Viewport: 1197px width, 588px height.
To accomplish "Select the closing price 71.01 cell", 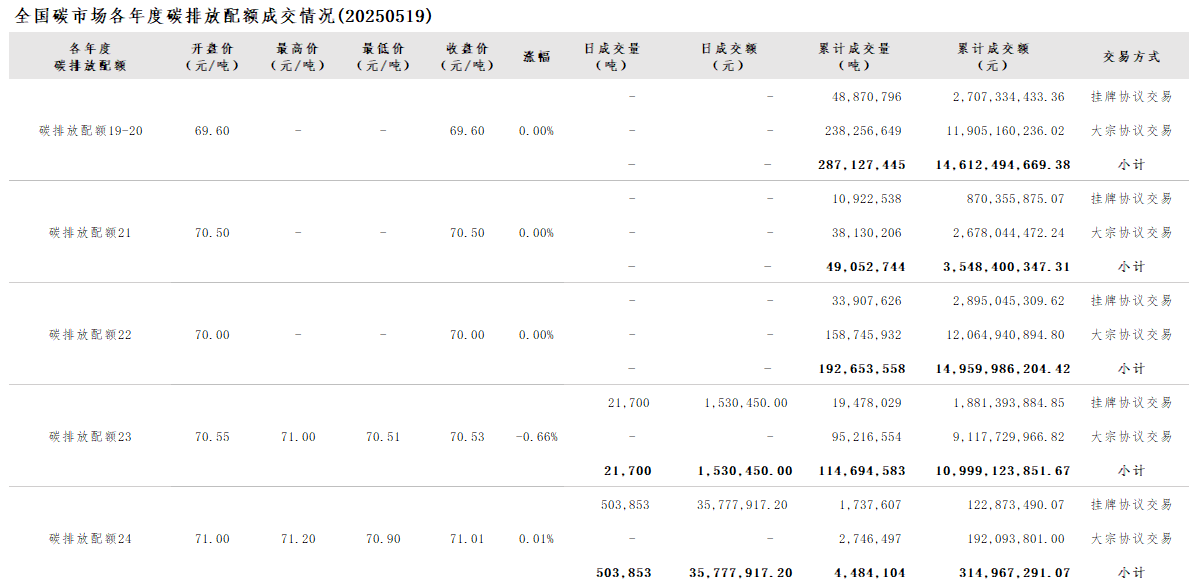I will tap(467, 539).
